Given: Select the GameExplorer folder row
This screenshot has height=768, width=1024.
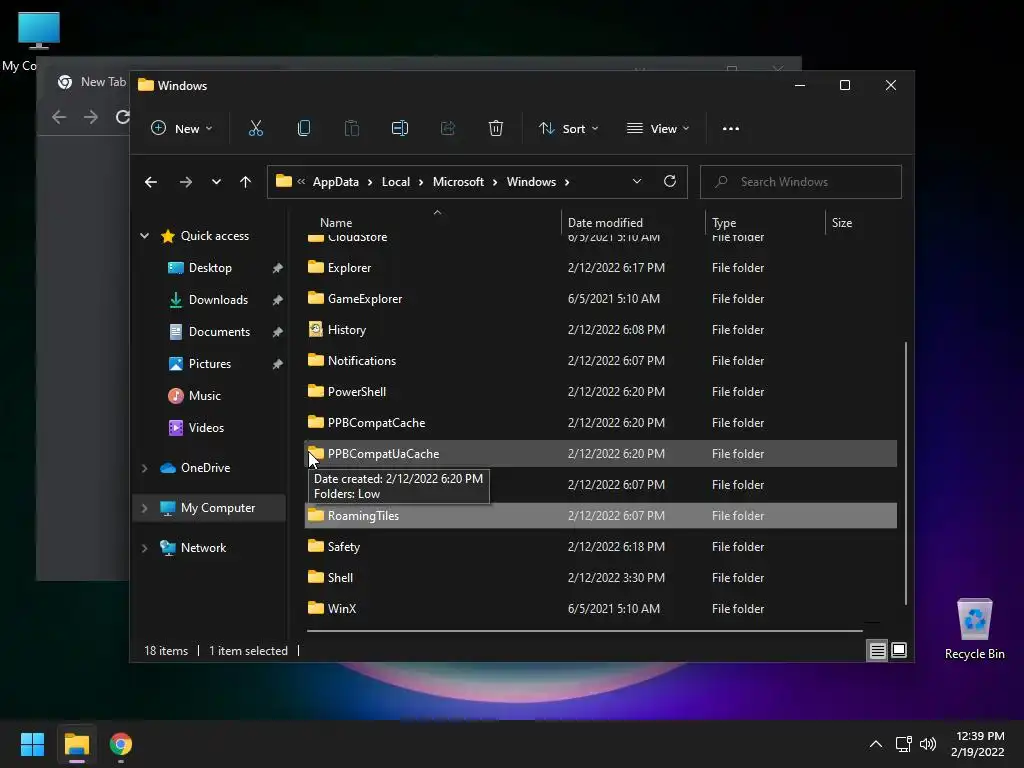Looking at the screenshot, I should 601,298.
